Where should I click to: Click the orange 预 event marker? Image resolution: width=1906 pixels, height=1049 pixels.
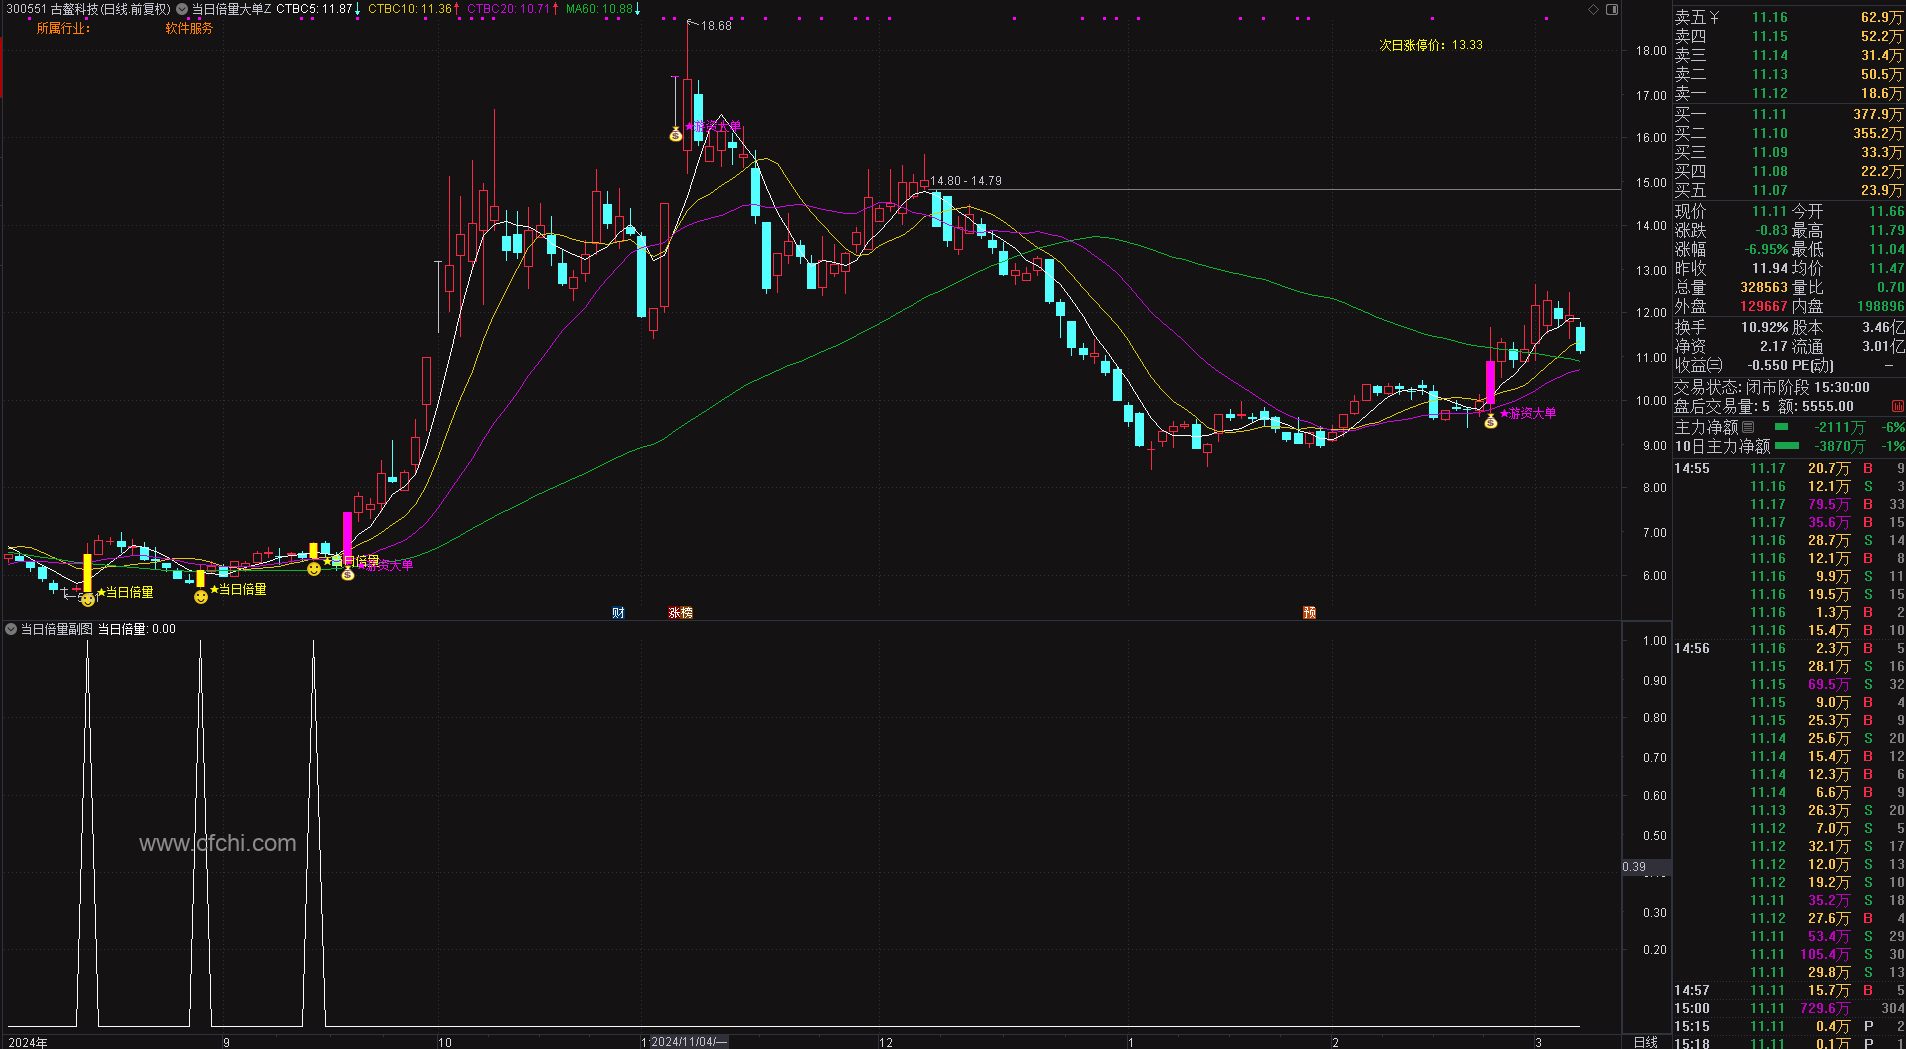pos(1309,613)
